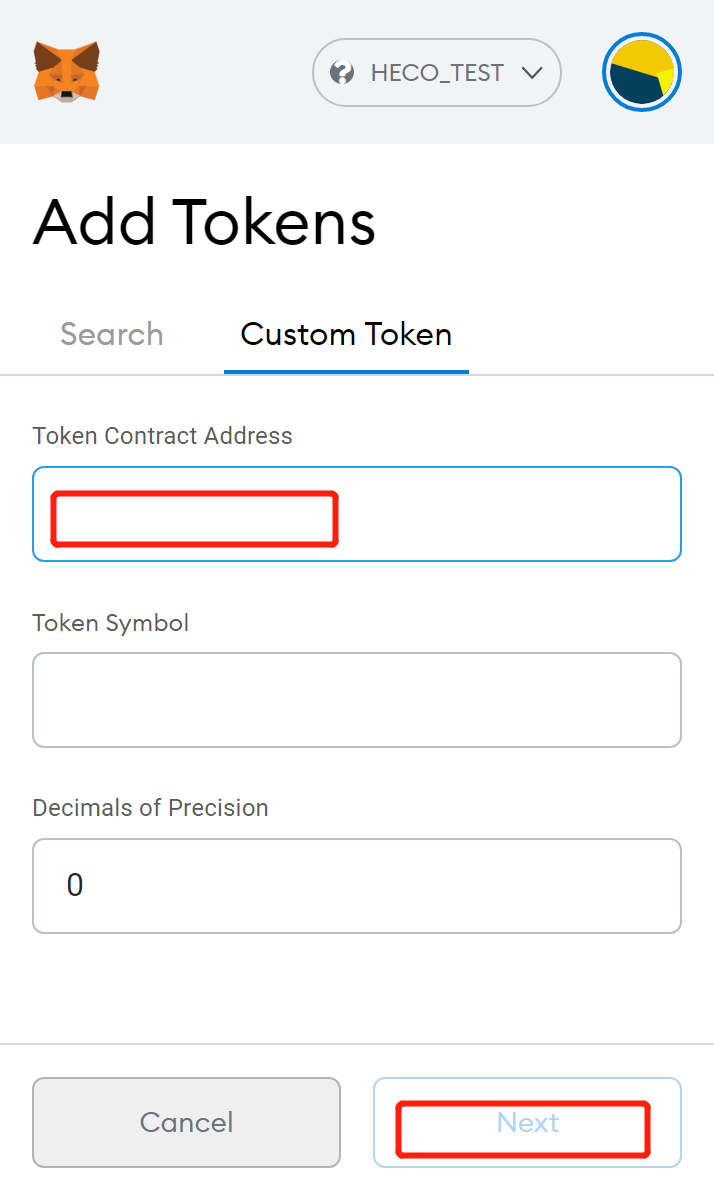Switch to the Search tab
714x1200 pixels.
pyautogui.click(x=111, y=334)
